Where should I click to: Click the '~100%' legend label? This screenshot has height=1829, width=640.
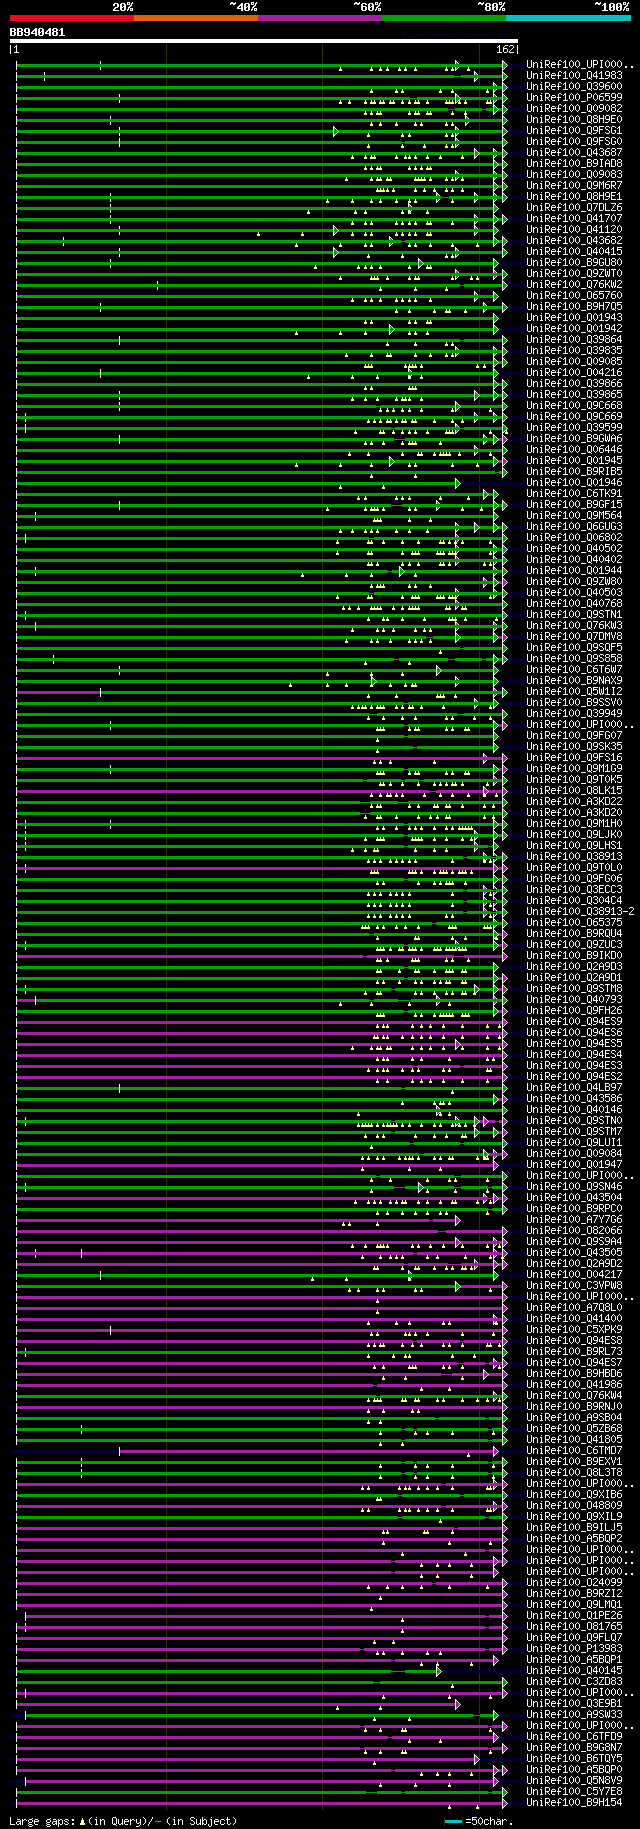(x=611, y=7)
